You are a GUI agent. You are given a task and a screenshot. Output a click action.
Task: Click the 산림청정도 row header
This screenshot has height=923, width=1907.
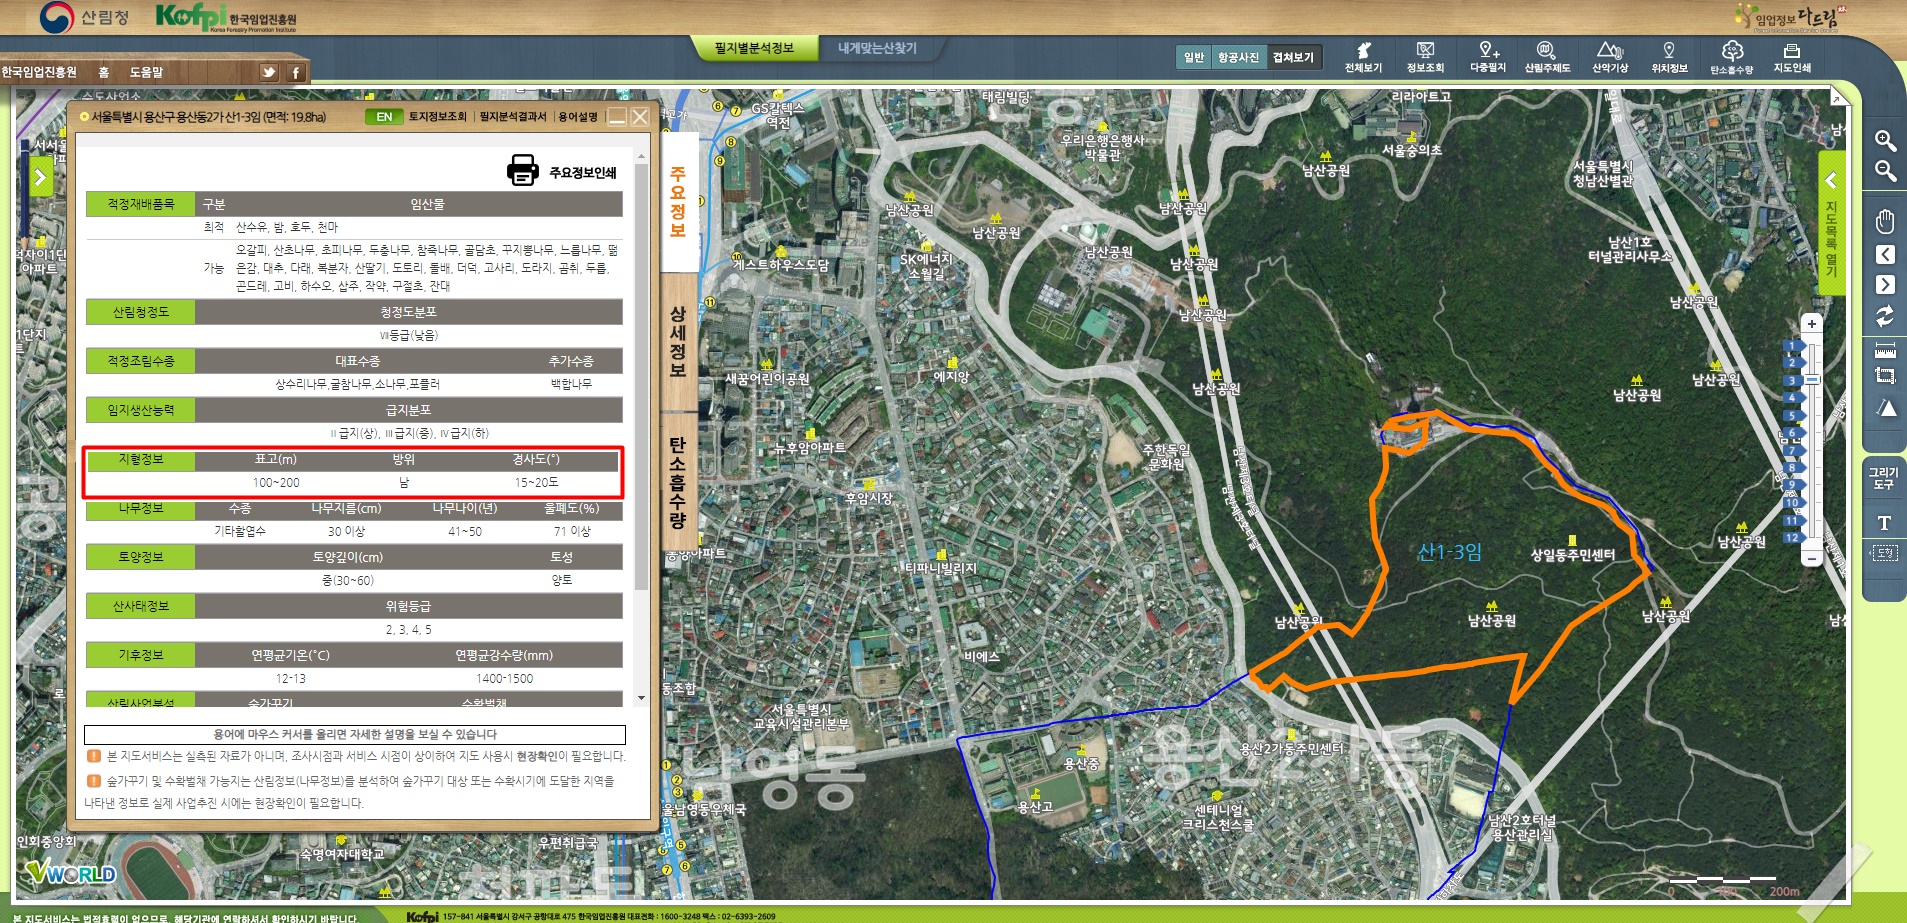click(140, 312)
